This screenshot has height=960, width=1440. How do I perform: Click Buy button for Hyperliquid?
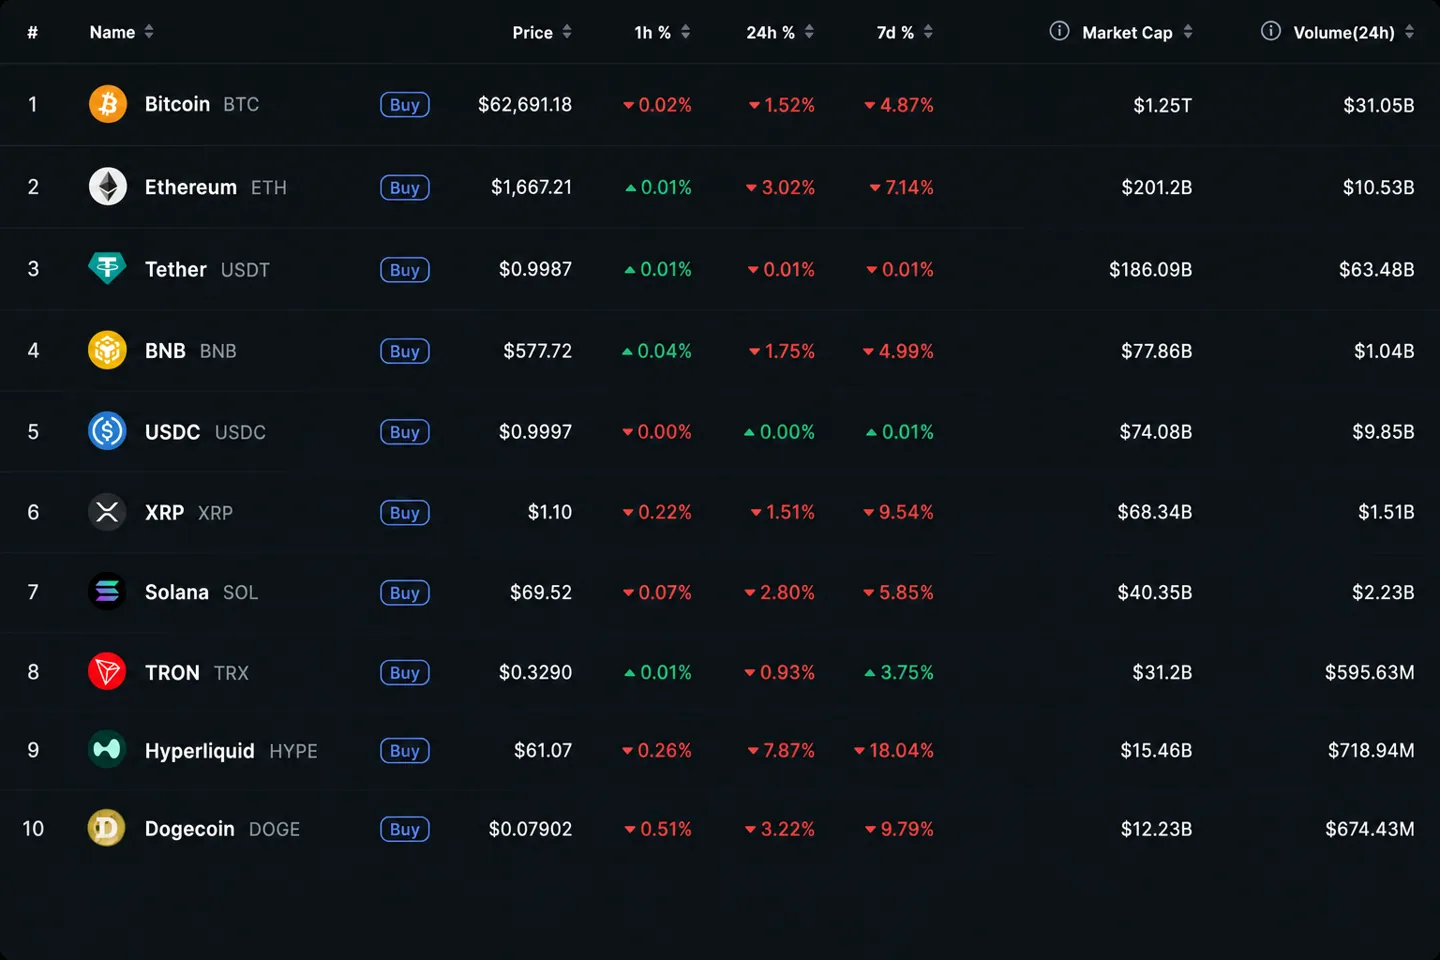[405, 751]
